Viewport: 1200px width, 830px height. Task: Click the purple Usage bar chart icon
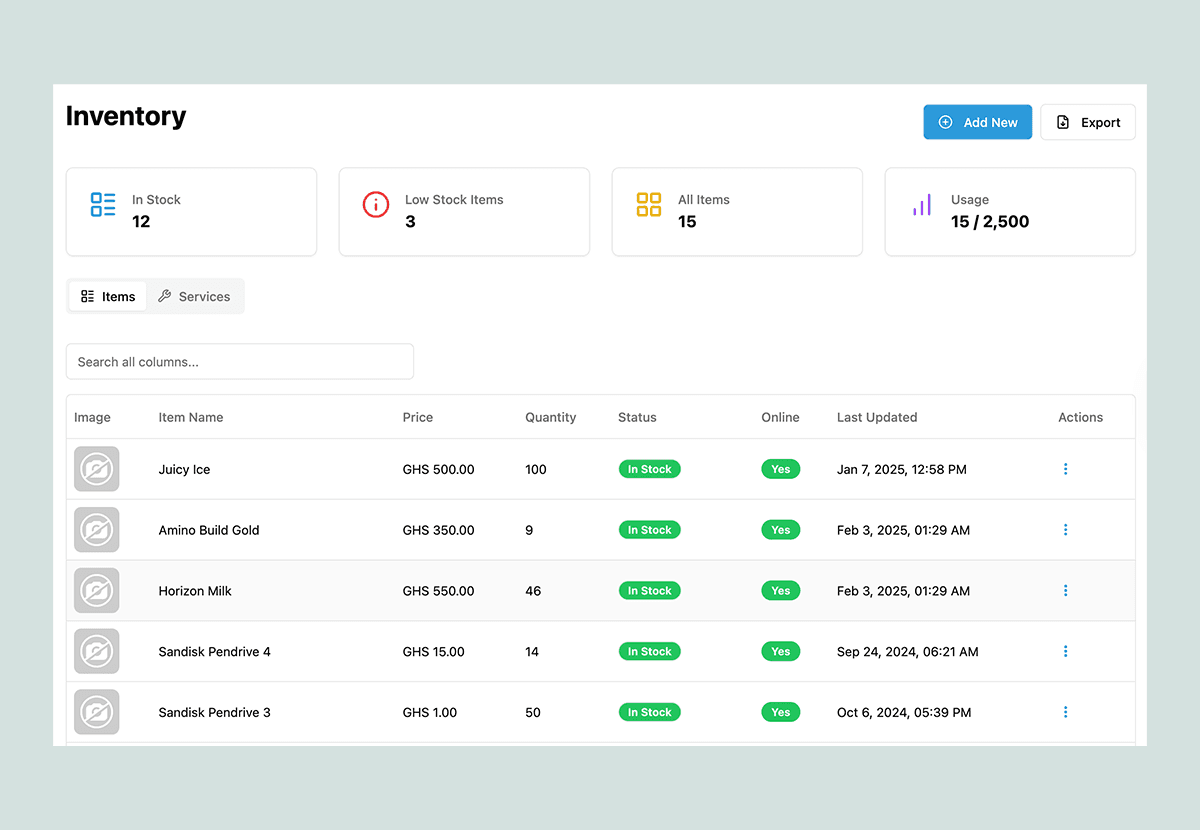[921, 205]
